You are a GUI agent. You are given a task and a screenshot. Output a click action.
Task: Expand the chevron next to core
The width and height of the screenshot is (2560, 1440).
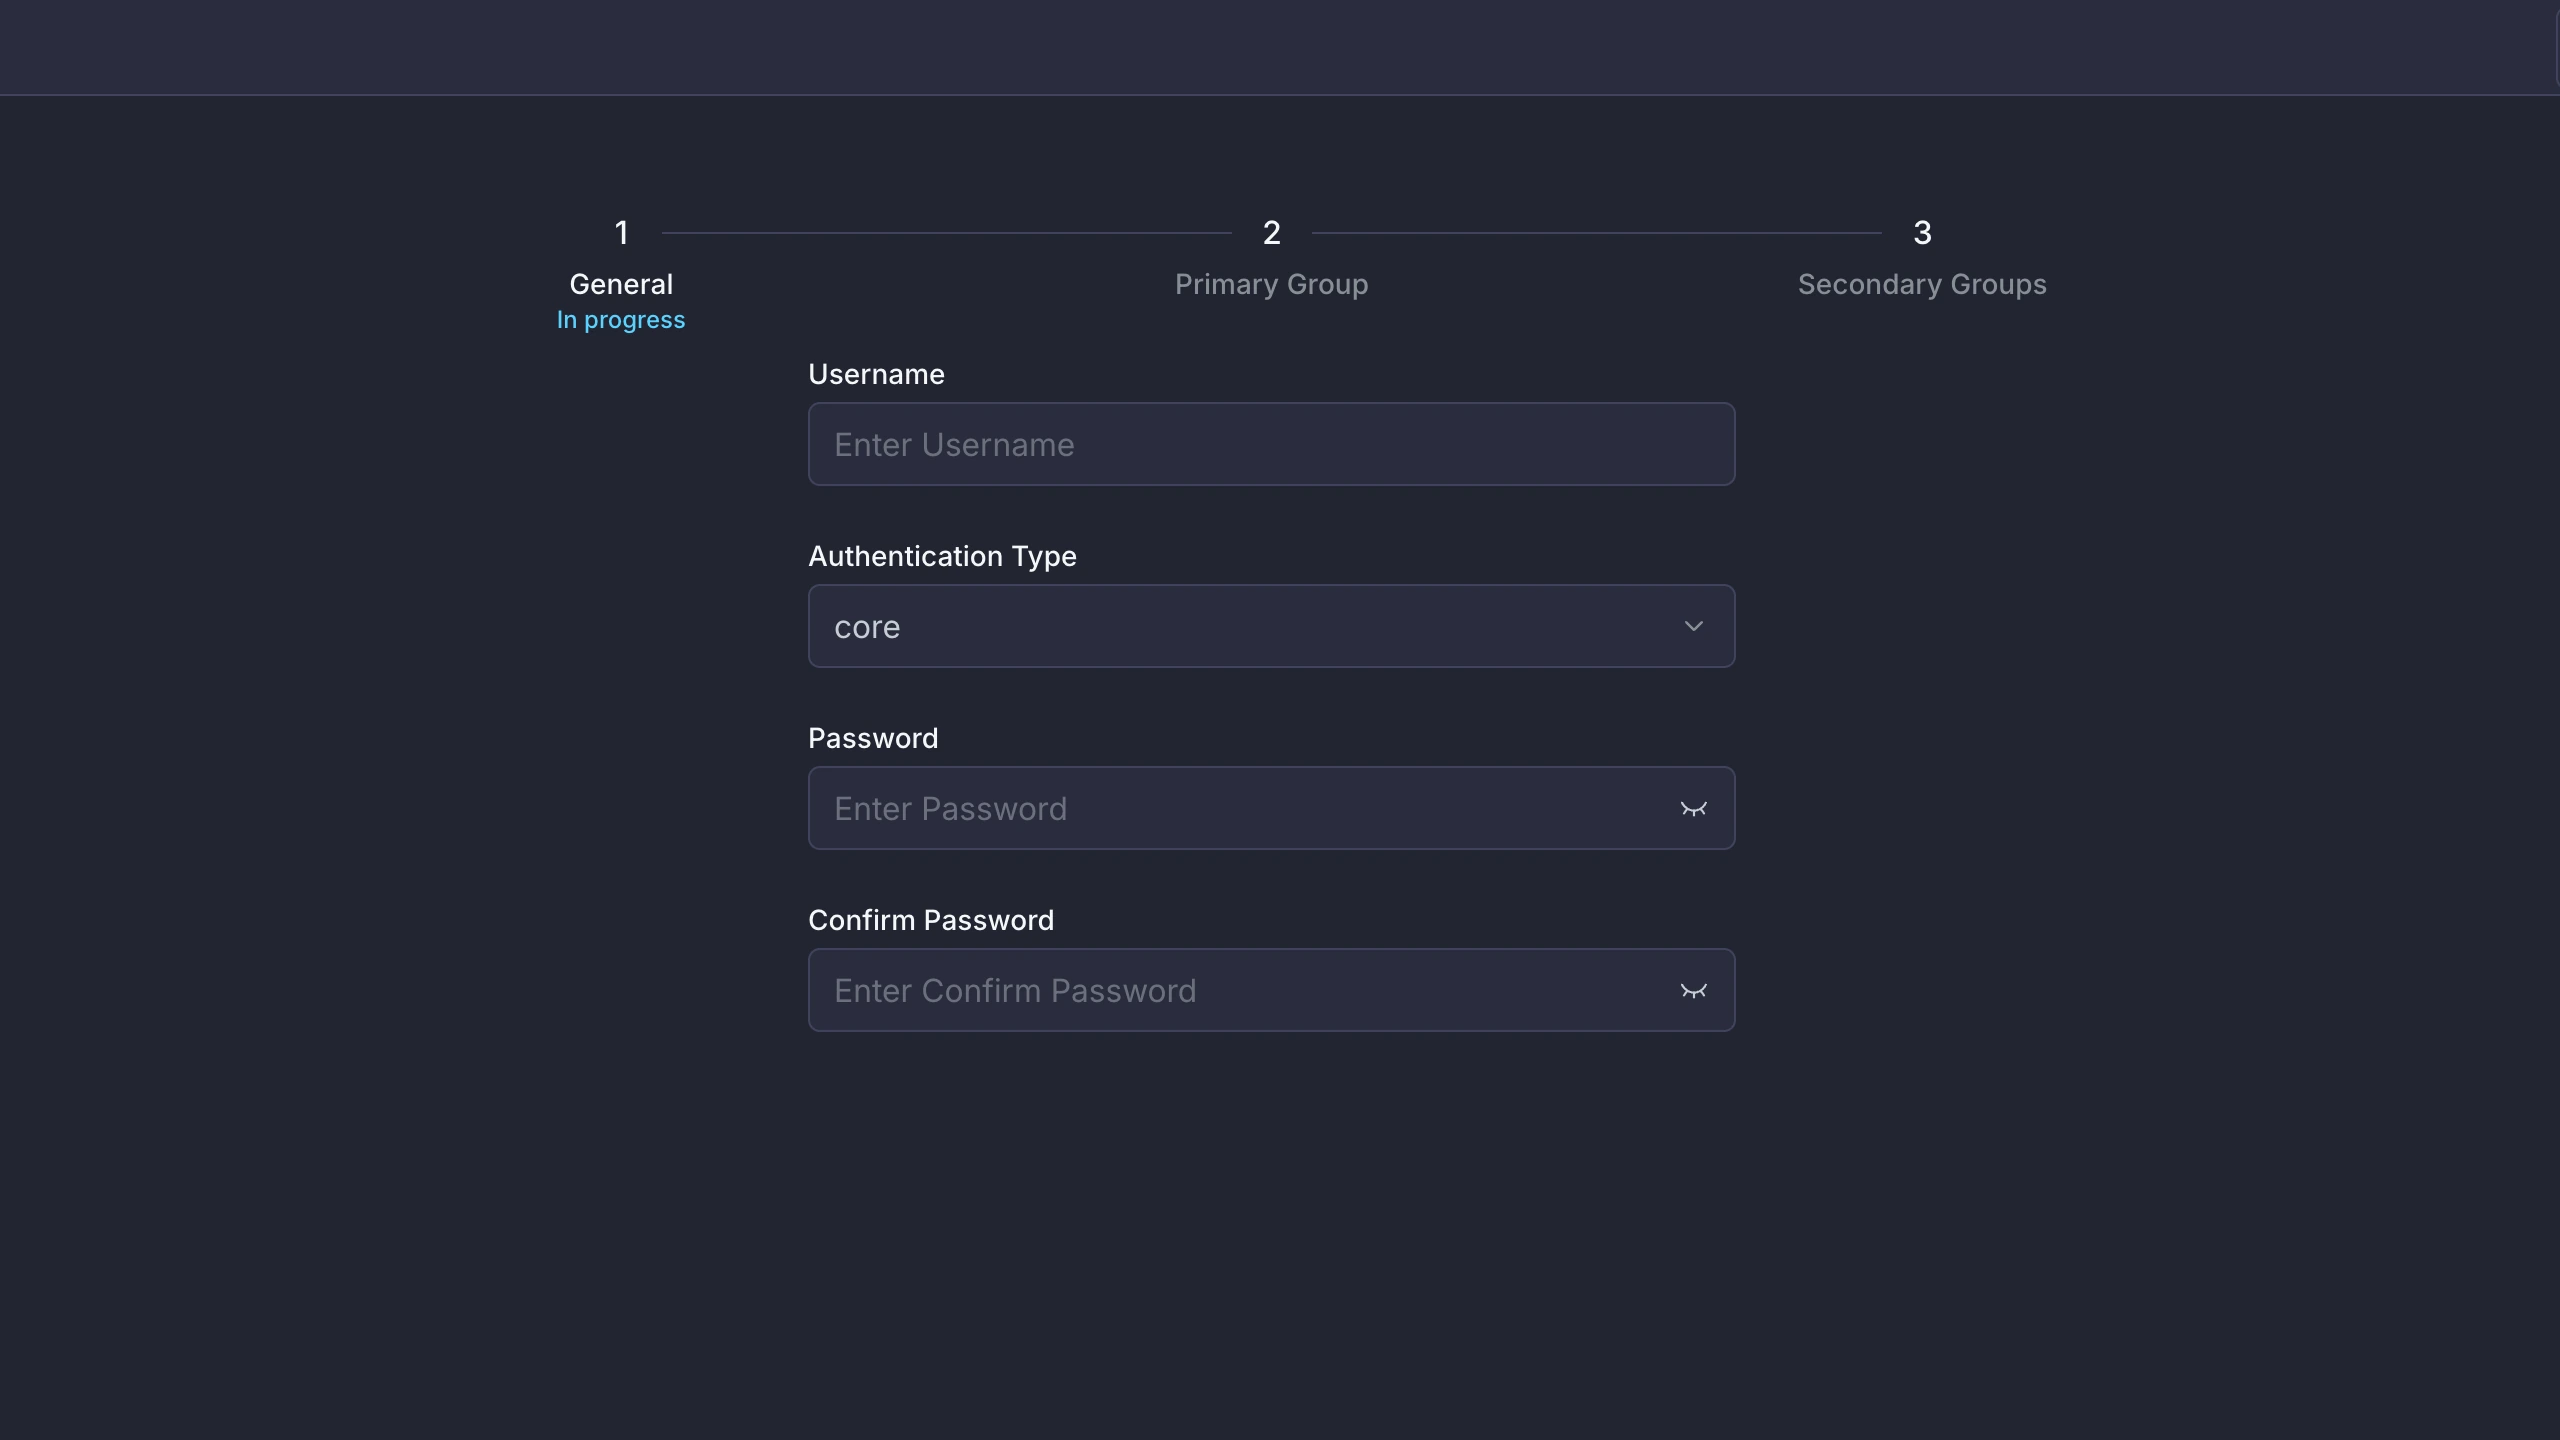pos(1693,626)
